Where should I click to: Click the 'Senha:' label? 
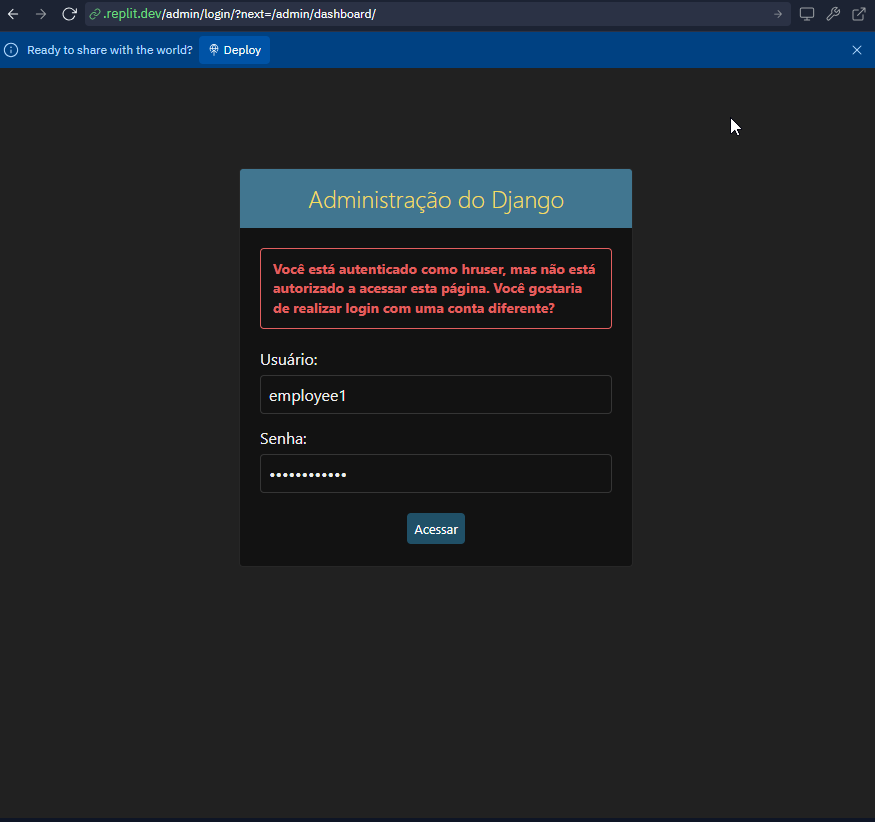click(283, 439)
